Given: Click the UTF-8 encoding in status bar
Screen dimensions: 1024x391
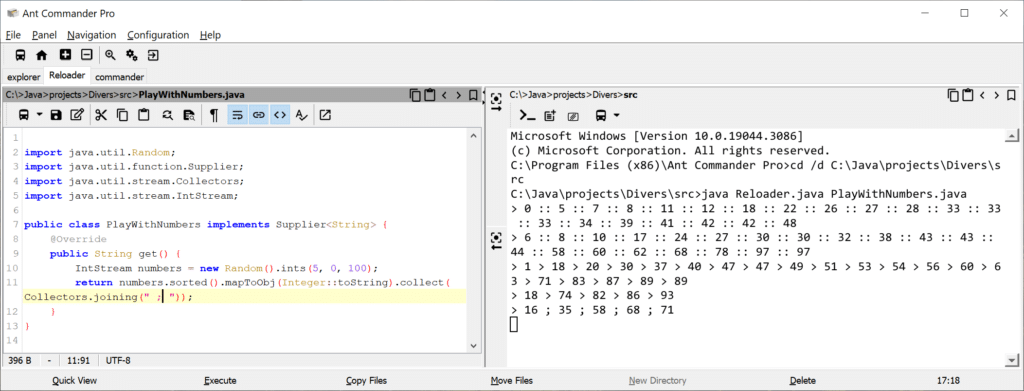Looking at the screenshot, I should [118, 360].
